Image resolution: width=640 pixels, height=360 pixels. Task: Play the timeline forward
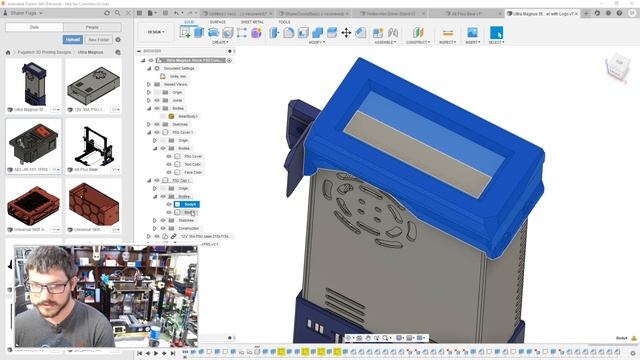tap(156, 353)
